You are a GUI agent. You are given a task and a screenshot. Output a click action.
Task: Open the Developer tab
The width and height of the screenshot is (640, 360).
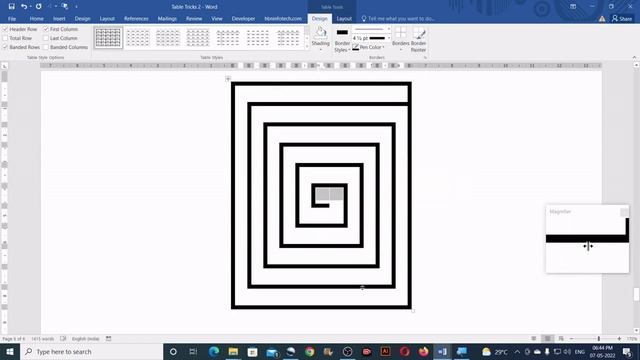point(243,19)
